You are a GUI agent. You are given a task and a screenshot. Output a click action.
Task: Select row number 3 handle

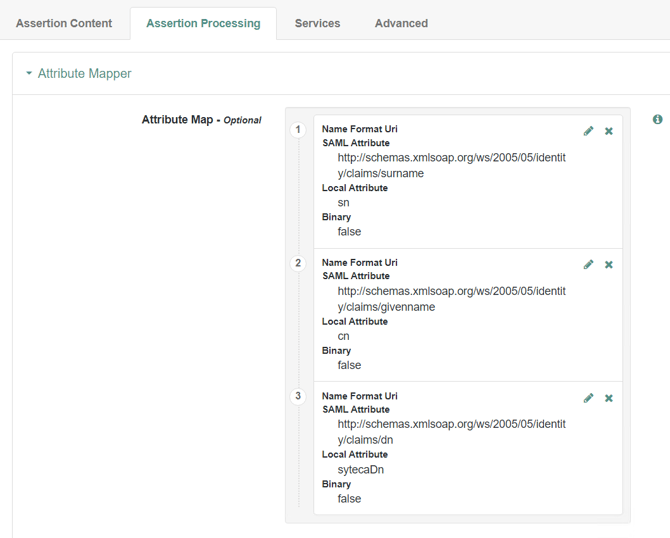click(298, 396)
